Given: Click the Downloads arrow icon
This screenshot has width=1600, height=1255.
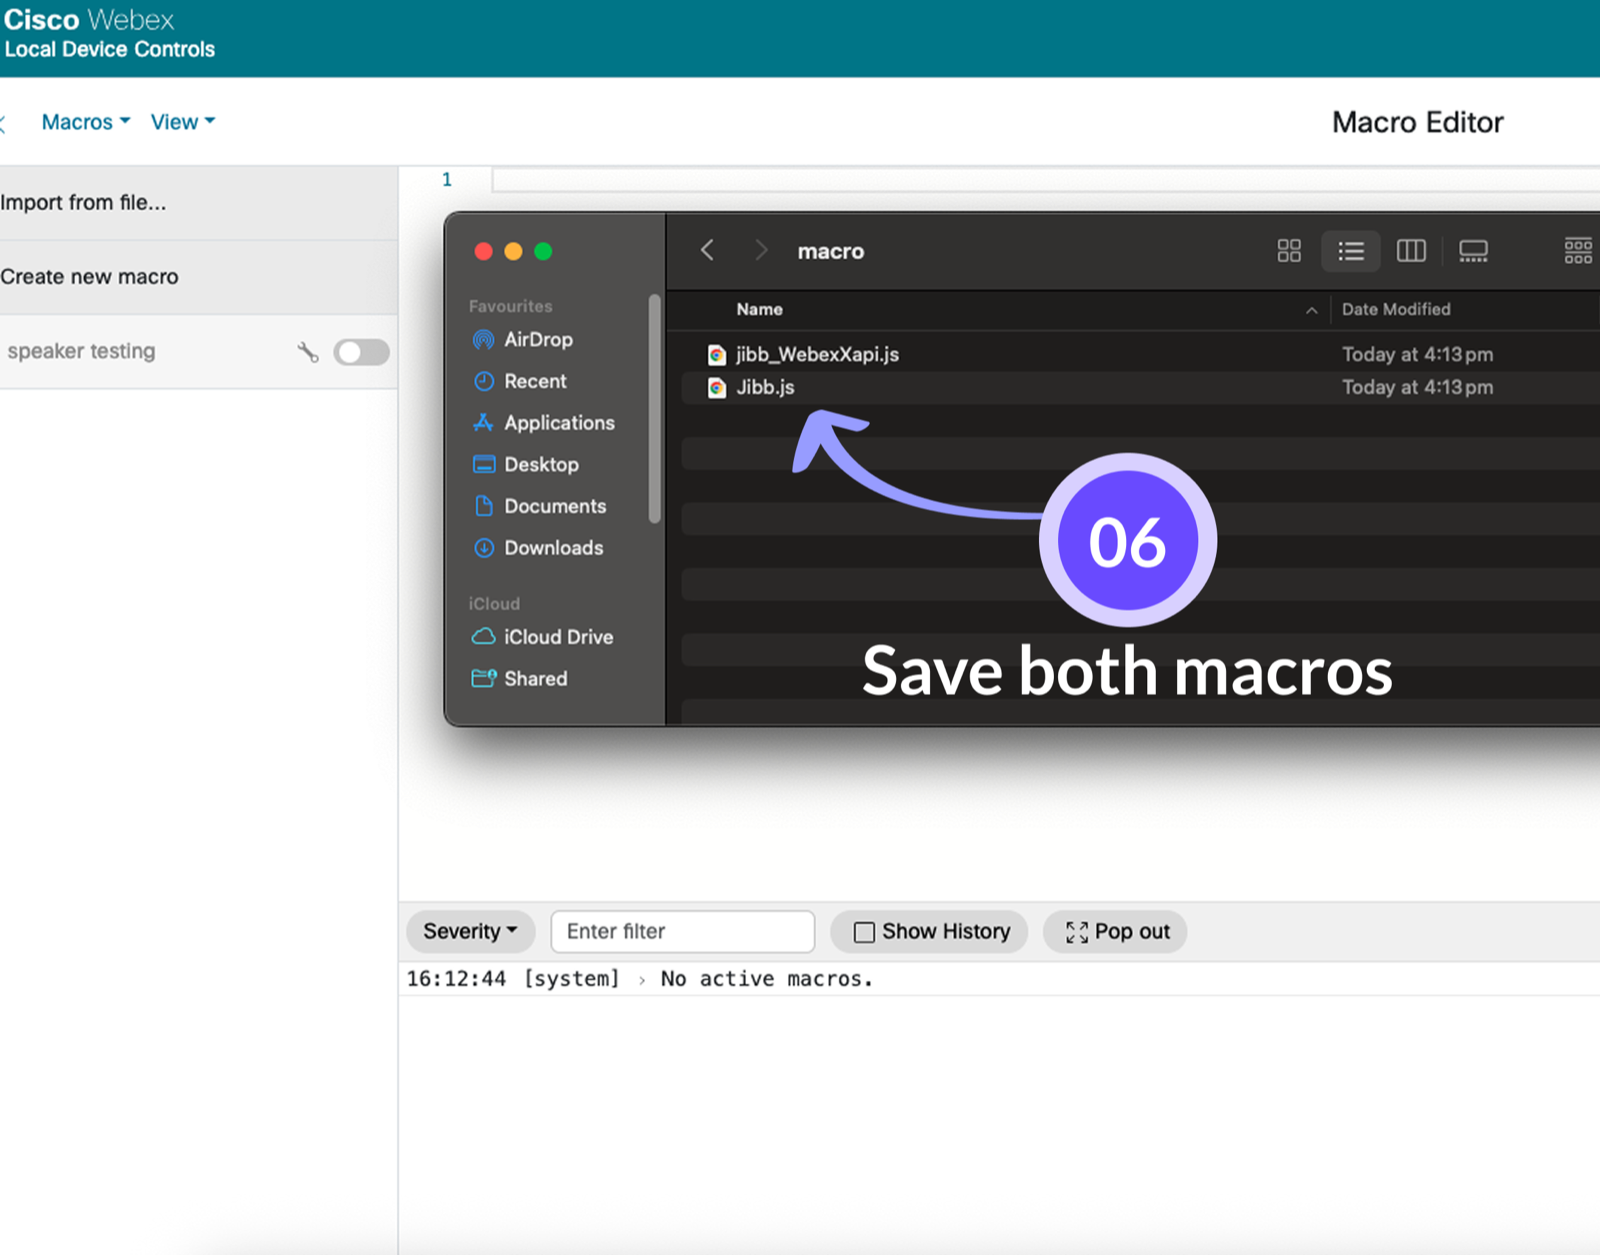Looking at the screenshot, I should (x=483, y=548).
